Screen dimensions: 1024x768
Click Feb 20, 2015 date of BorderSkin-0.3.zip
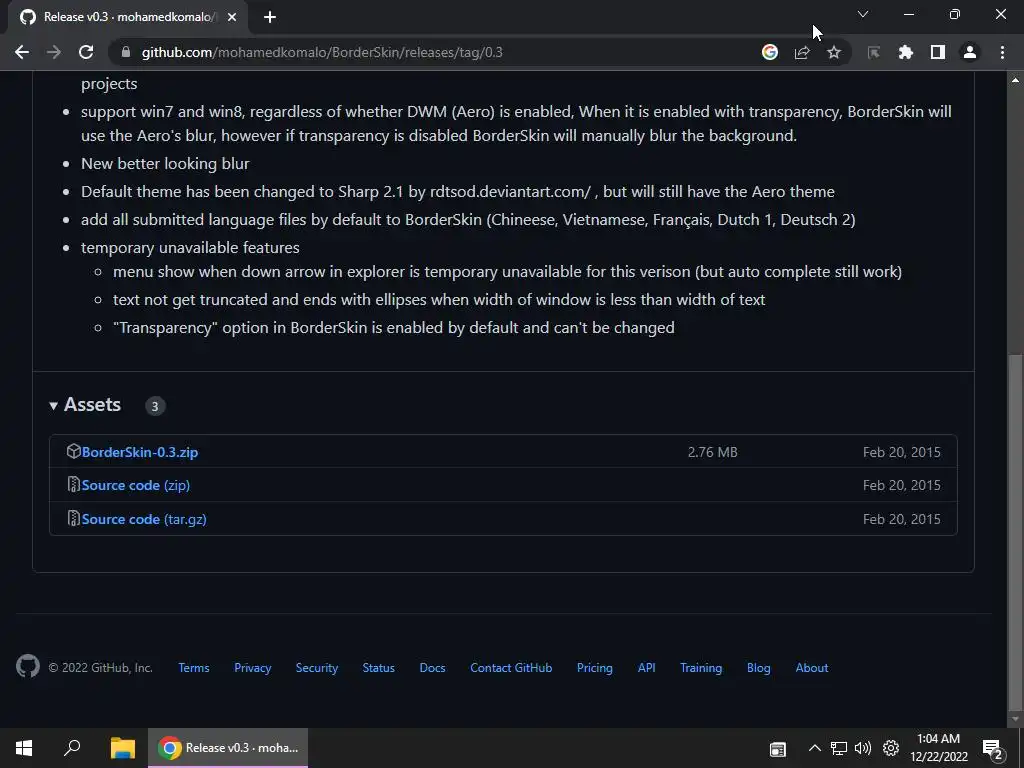click(901, 452)
